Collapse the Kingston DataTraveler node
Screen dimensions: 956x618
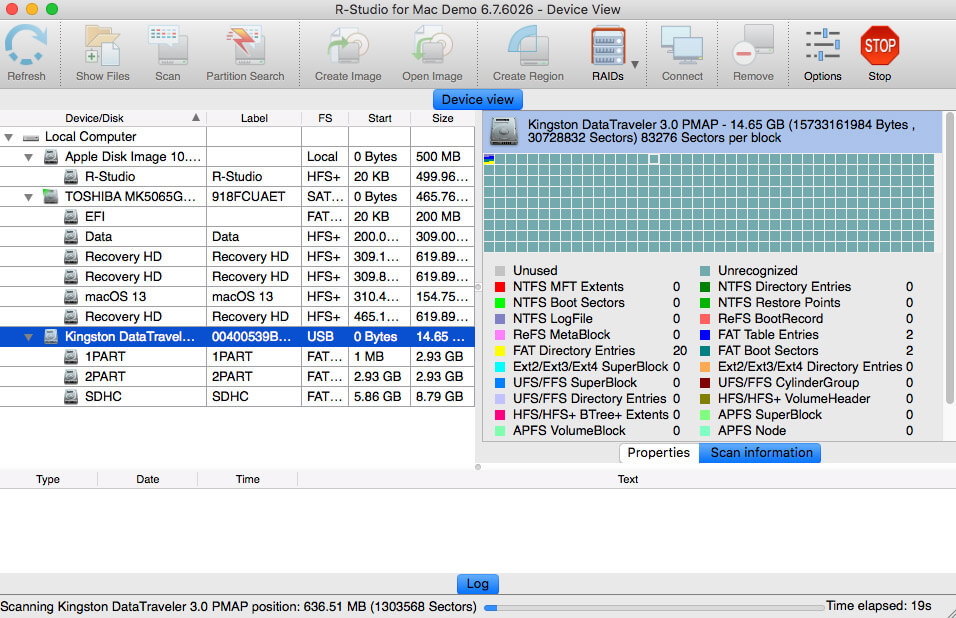coord(28,337)
